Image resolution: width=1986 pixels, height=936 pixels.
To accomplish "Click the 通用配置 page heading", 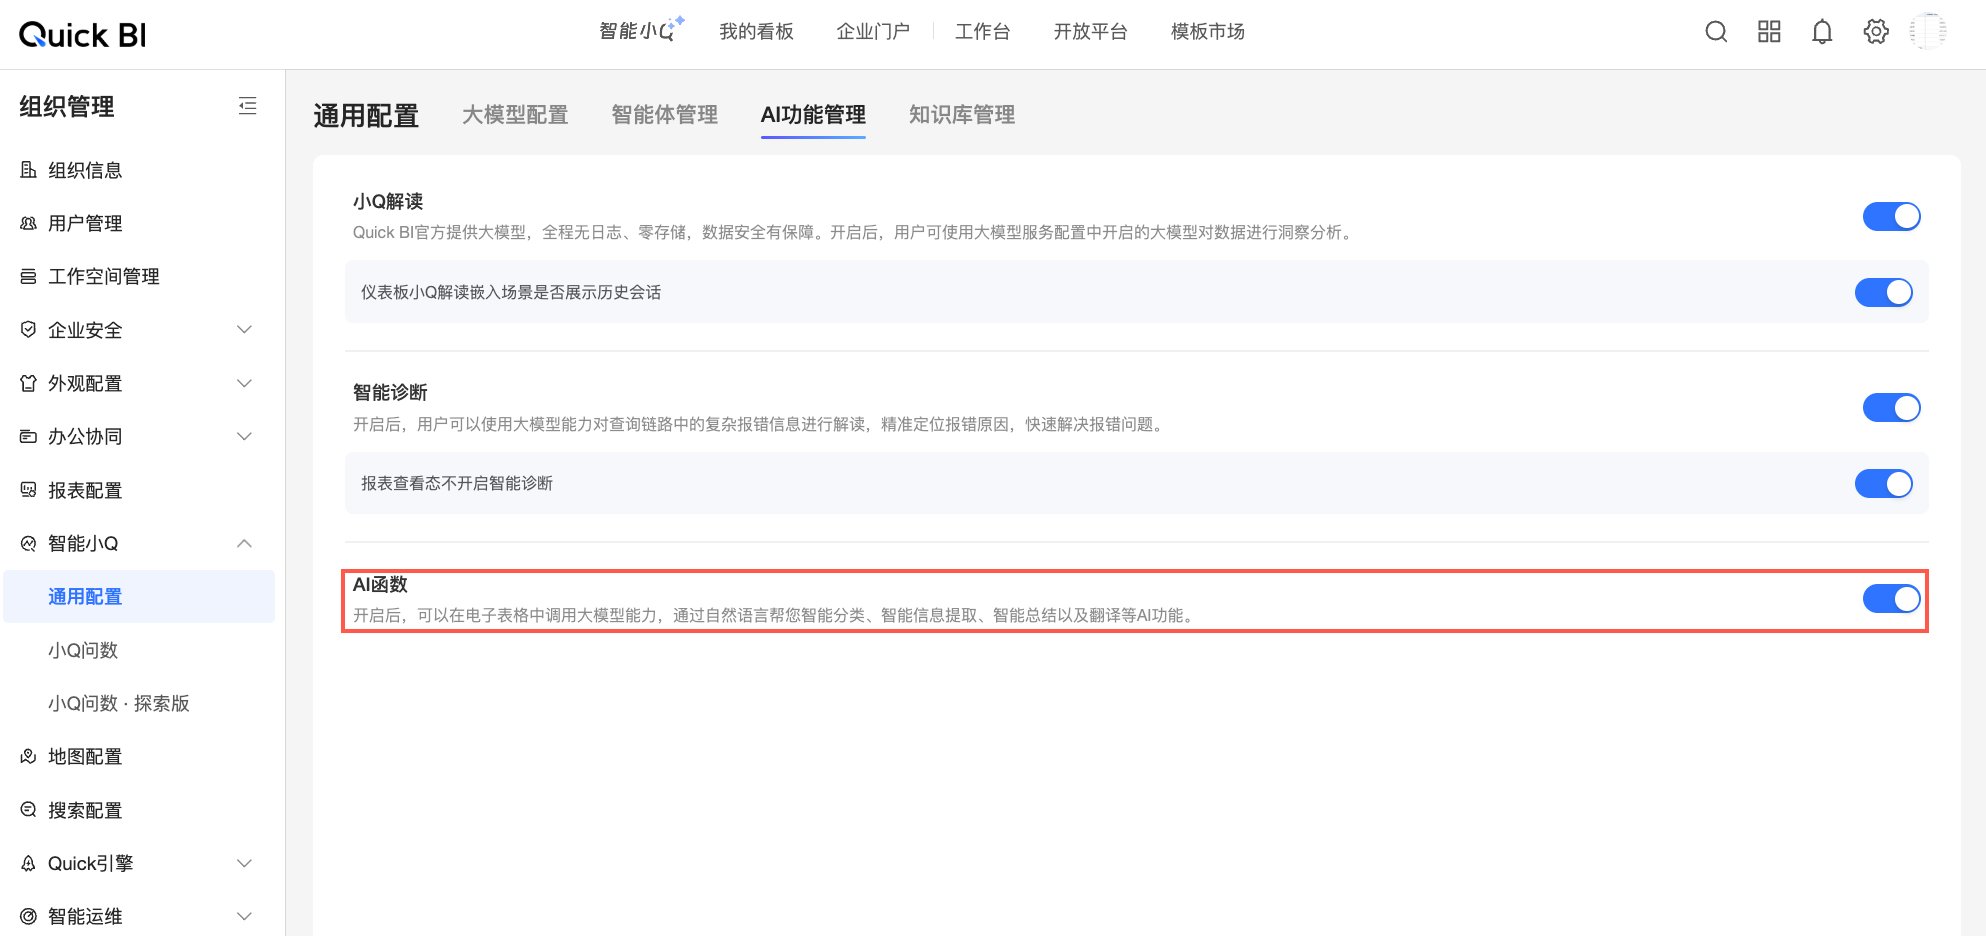I will tap(366, 116).
